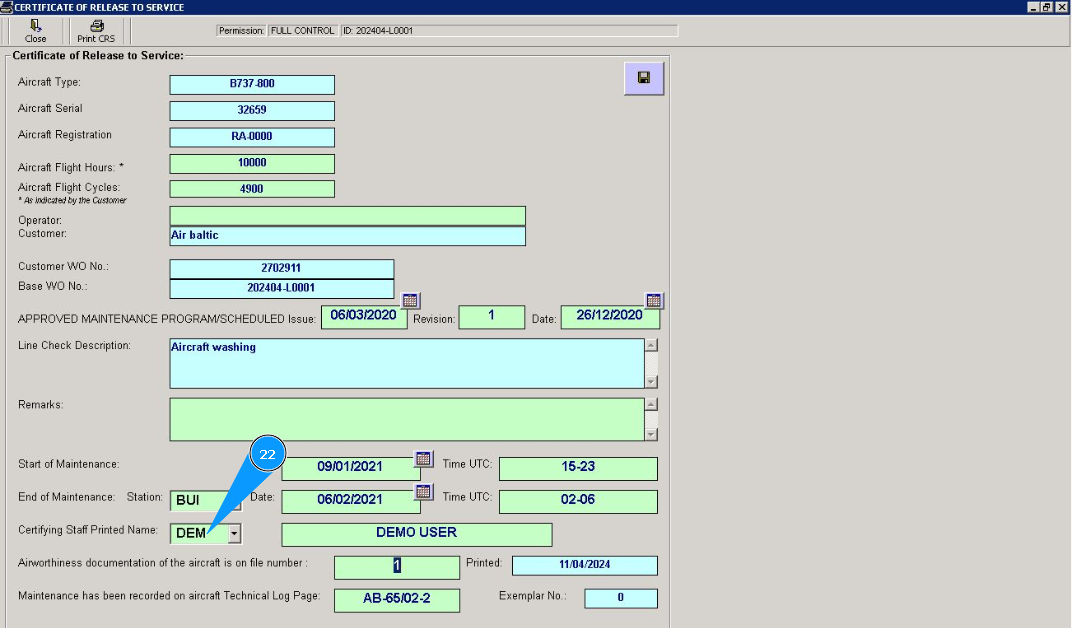This screenshot has height=628, width=1072.
Task: Click the numbered 22 callout marker
Action: pos(267,454)
